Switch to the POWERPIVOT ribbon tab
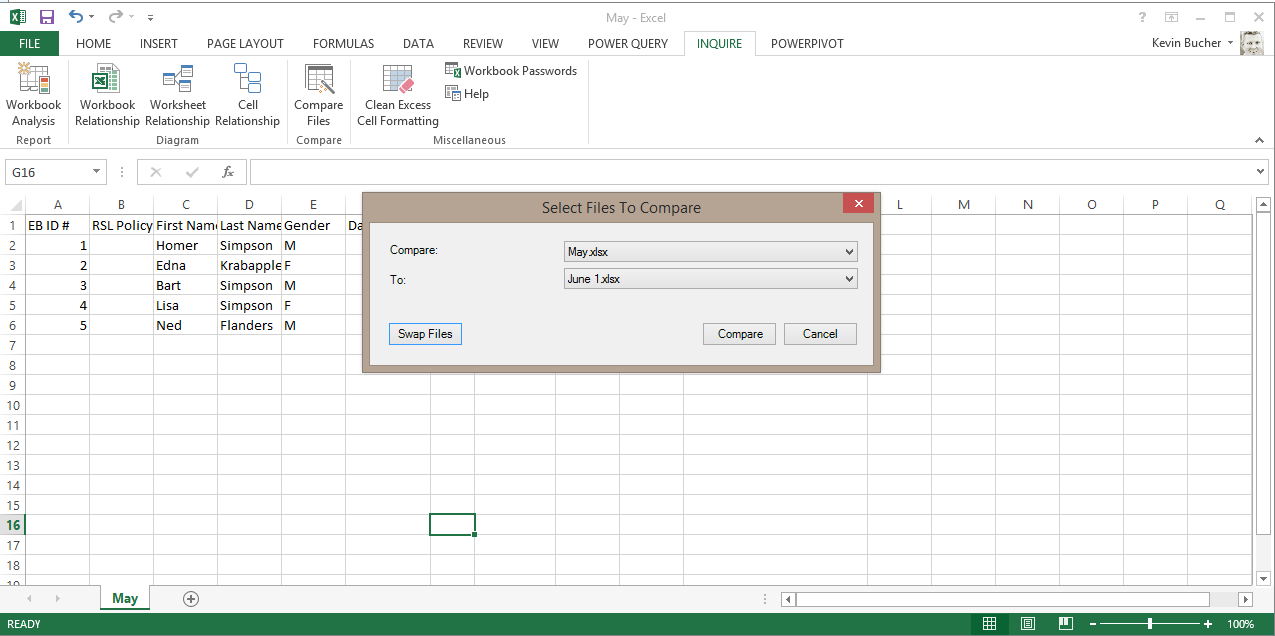The image size is (1275, 636). pos(807,43)
